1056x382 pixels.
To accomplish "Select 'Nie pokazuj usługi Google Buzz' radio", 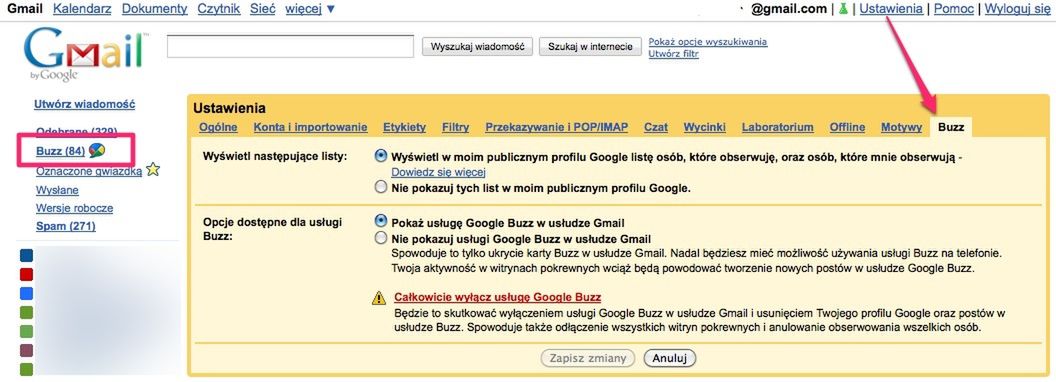I will coord(381,238).
